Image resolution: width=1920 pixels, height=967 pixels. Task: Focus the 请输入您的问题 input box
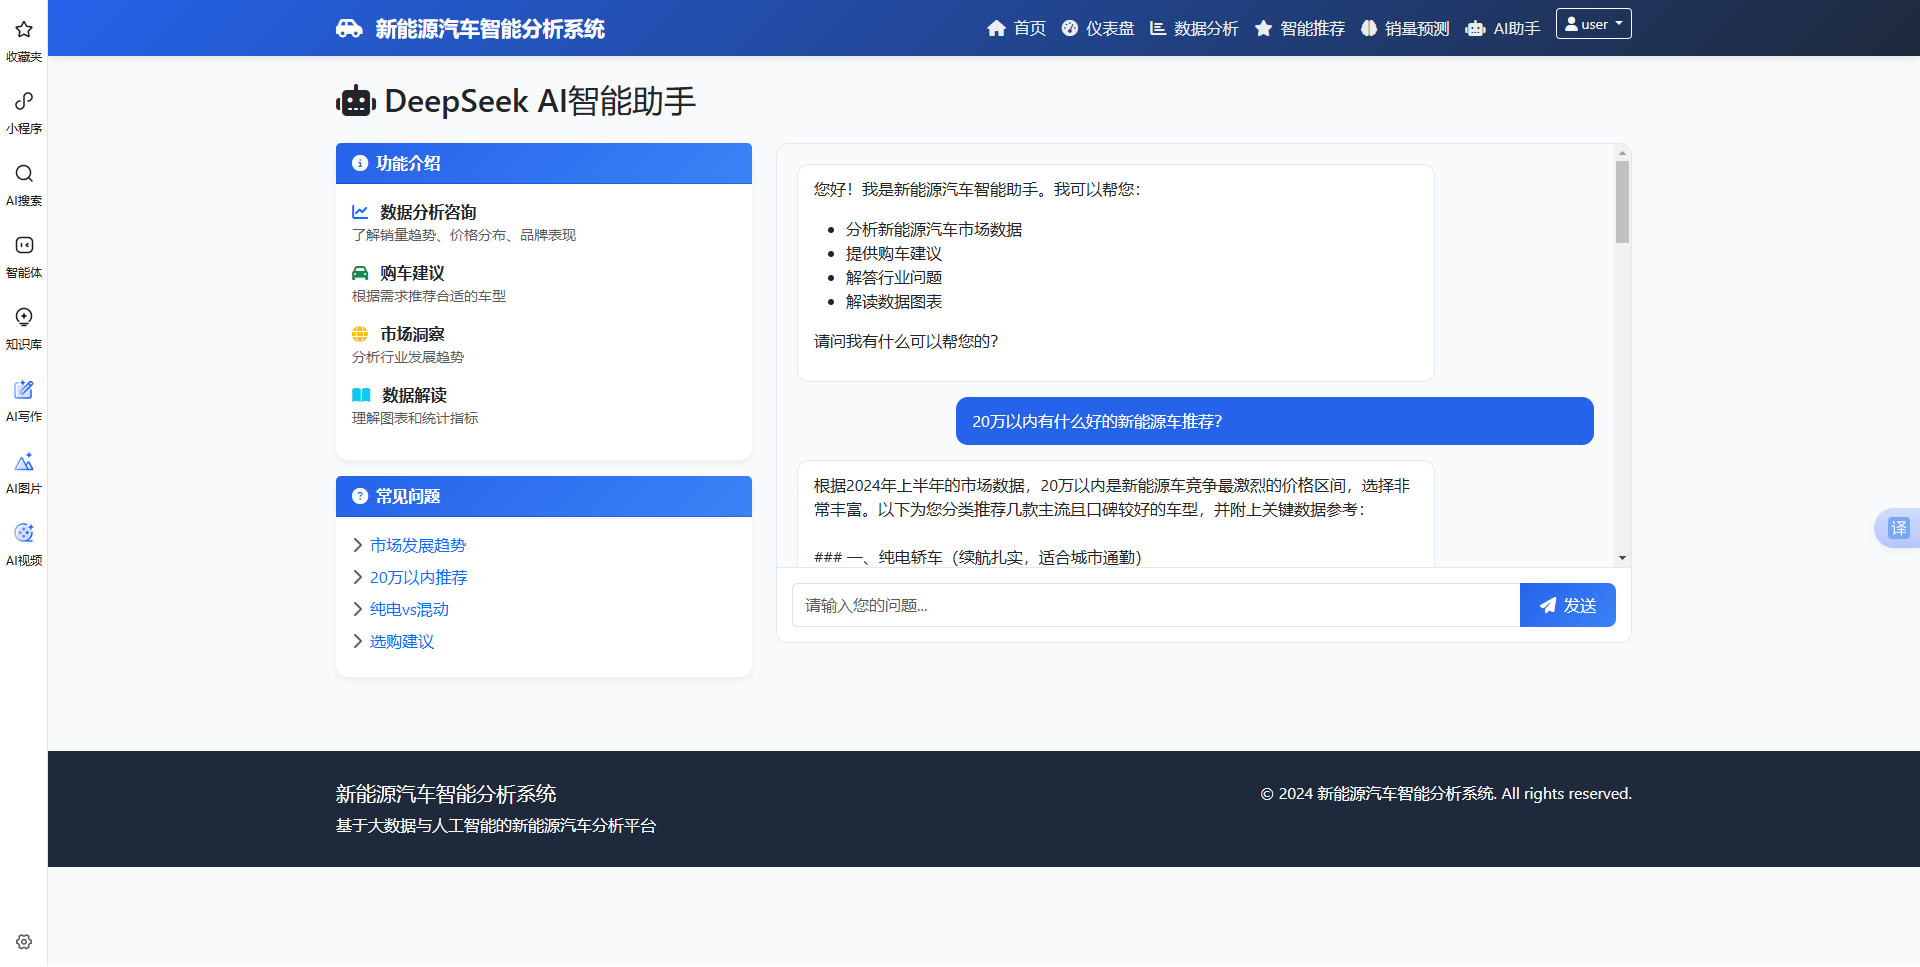point(1156,605)
